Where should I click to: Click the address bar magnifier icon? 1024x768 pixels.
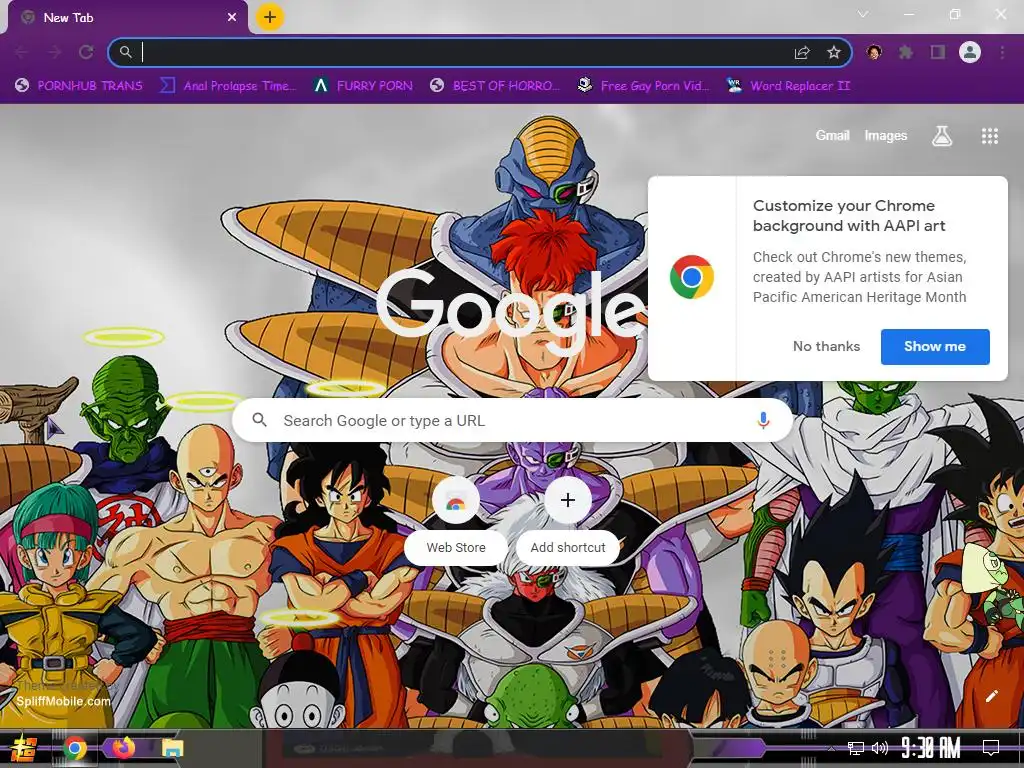[x=126, y=52]
